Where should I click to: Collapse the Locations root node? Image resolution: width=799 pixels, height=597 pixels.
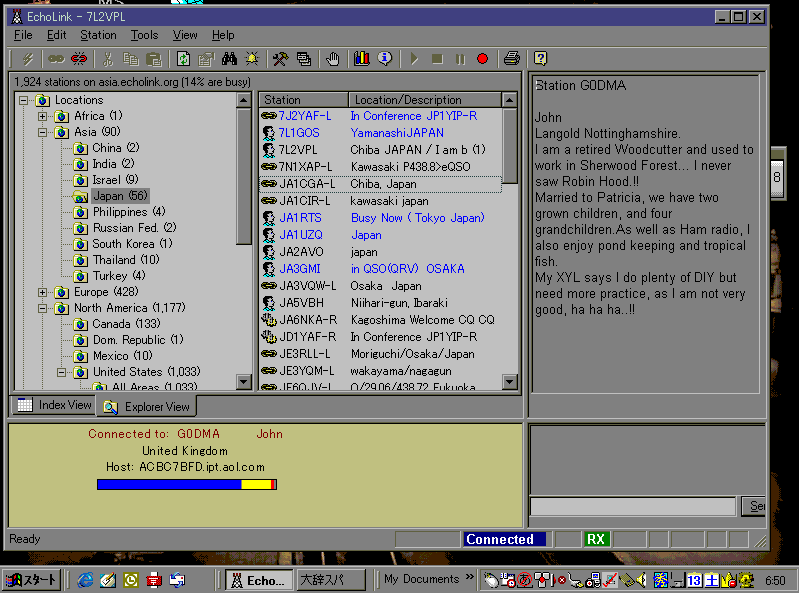coord(23,100)
